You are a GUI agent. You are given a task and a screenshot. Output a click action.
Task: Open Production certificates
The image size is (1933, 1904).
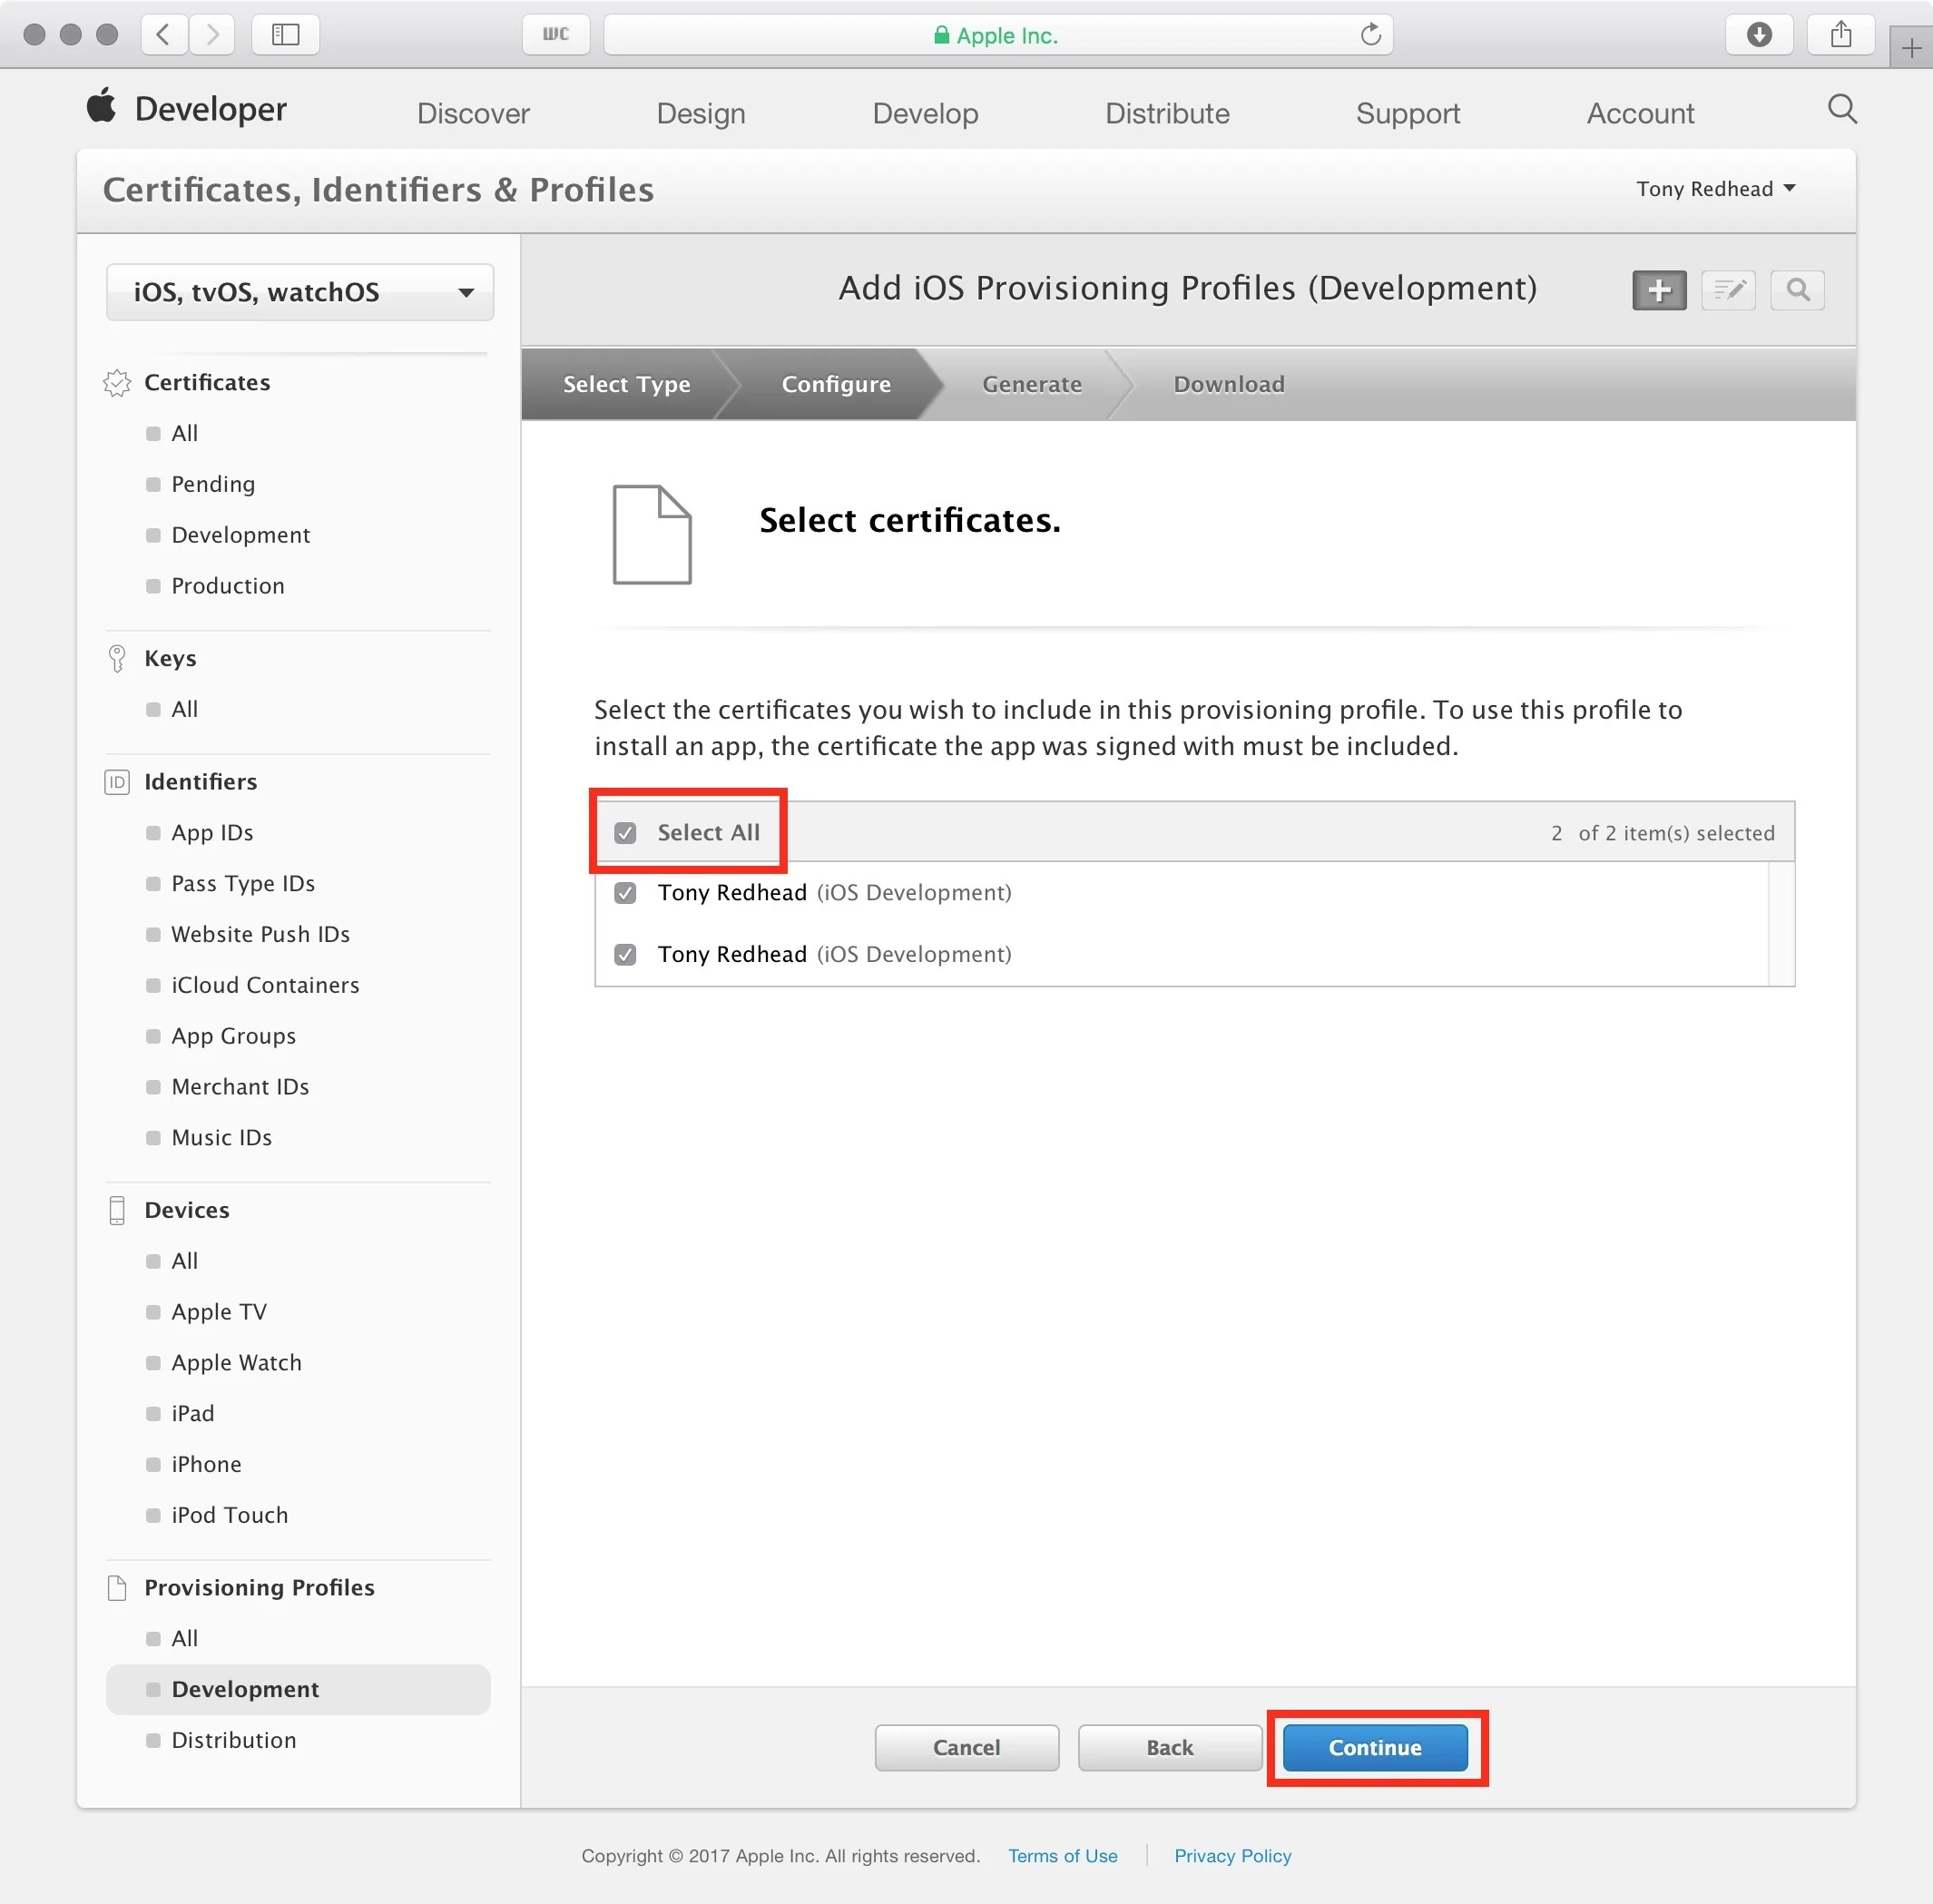[227, 586]
